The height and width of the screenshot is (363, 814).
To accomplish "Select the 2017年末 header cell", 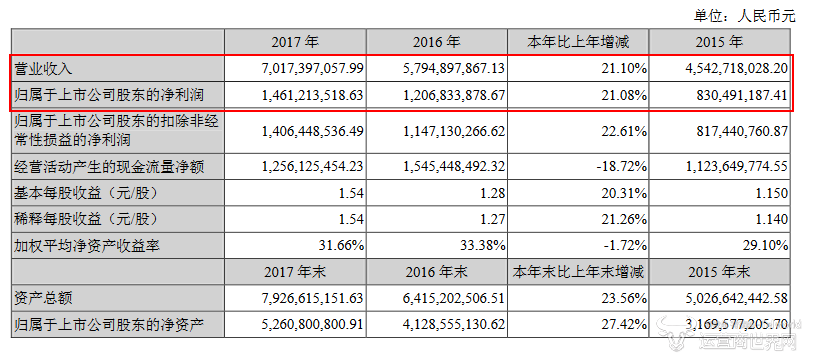I will tap(295, 272).
